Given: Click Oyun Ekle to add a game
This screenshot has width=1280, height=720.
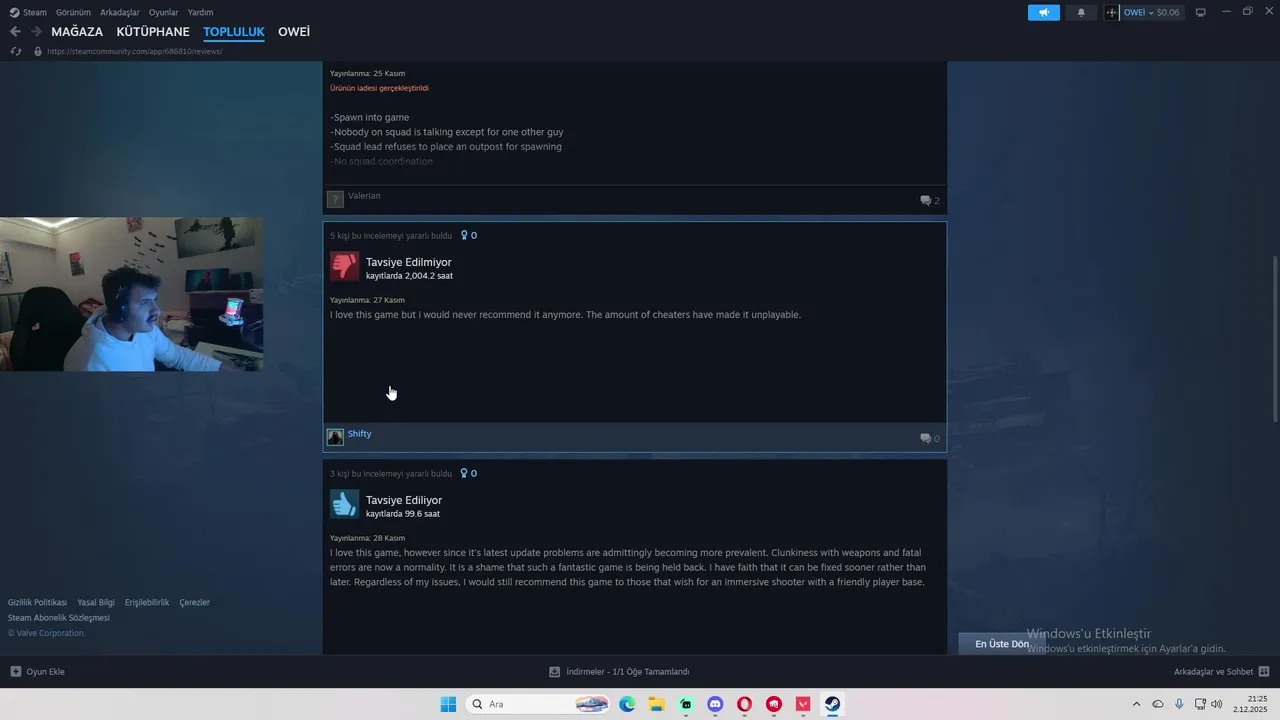Looking at the screenshot, I should click(x=38, y=672).
